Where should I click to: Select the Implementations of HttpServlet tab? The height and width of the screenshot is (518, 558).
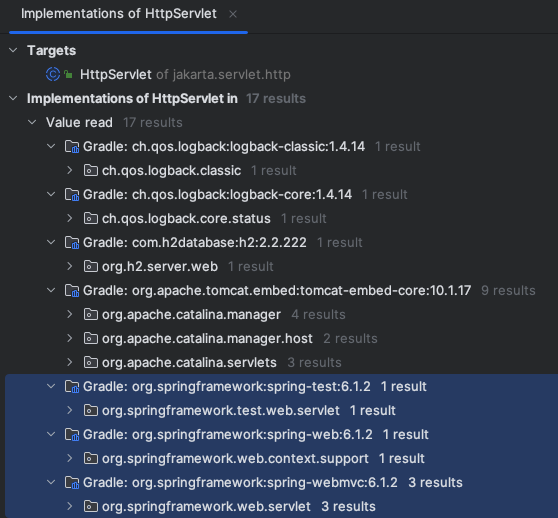point(119,14)
